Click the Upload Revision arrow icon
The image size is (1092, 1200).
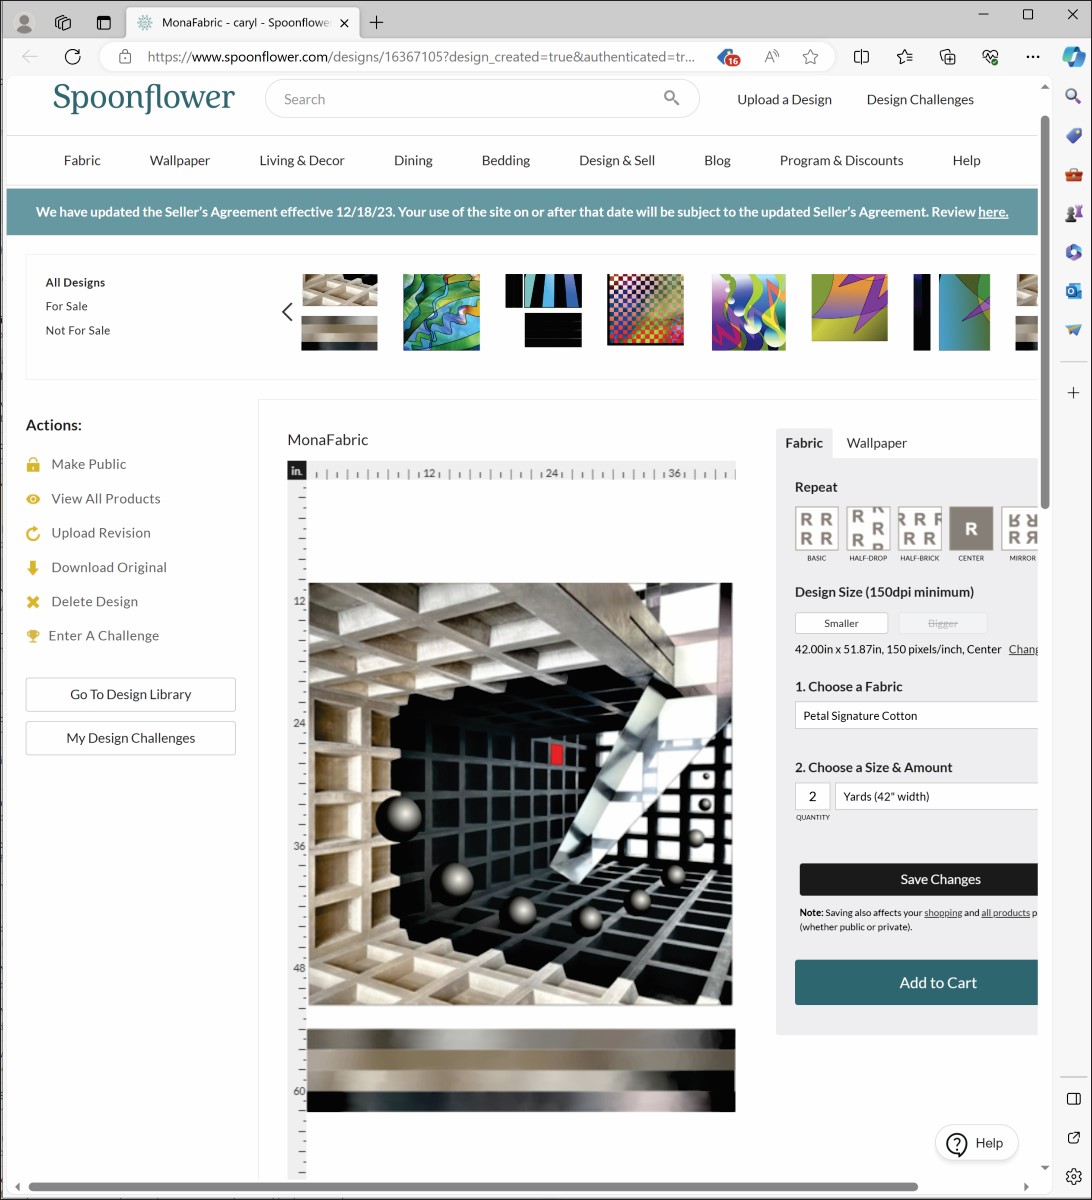click(33, 533)
